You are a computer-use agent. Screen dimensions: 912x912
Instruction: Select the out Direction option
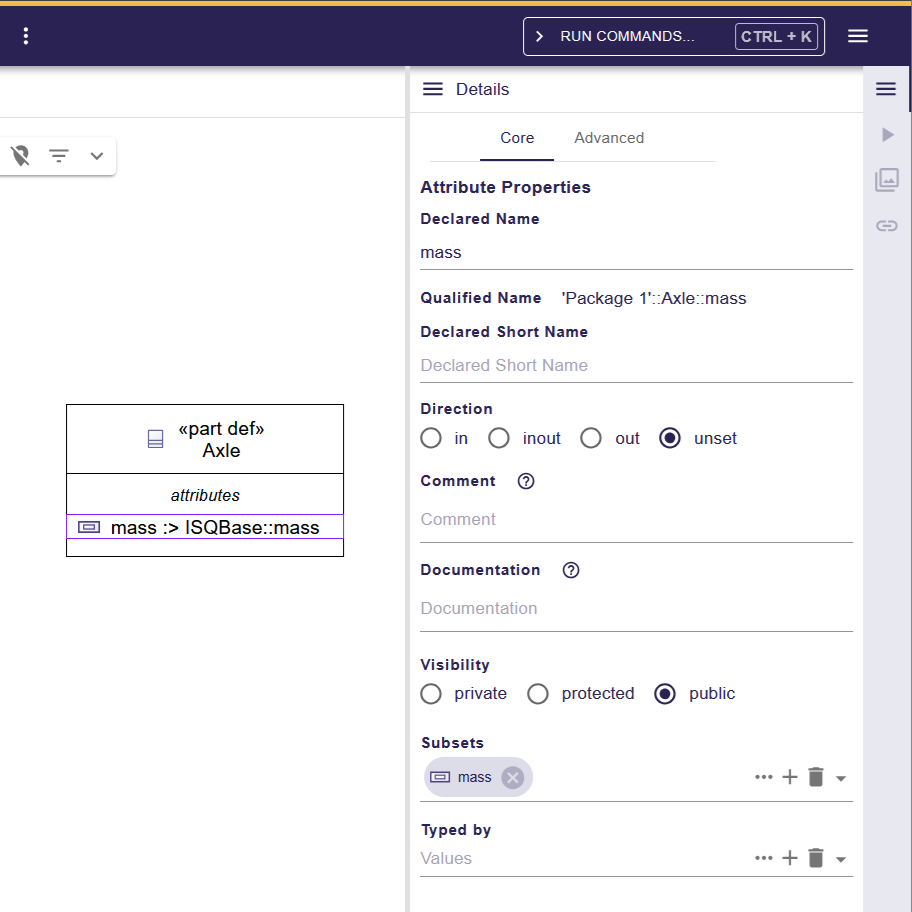tap(590, 438)
